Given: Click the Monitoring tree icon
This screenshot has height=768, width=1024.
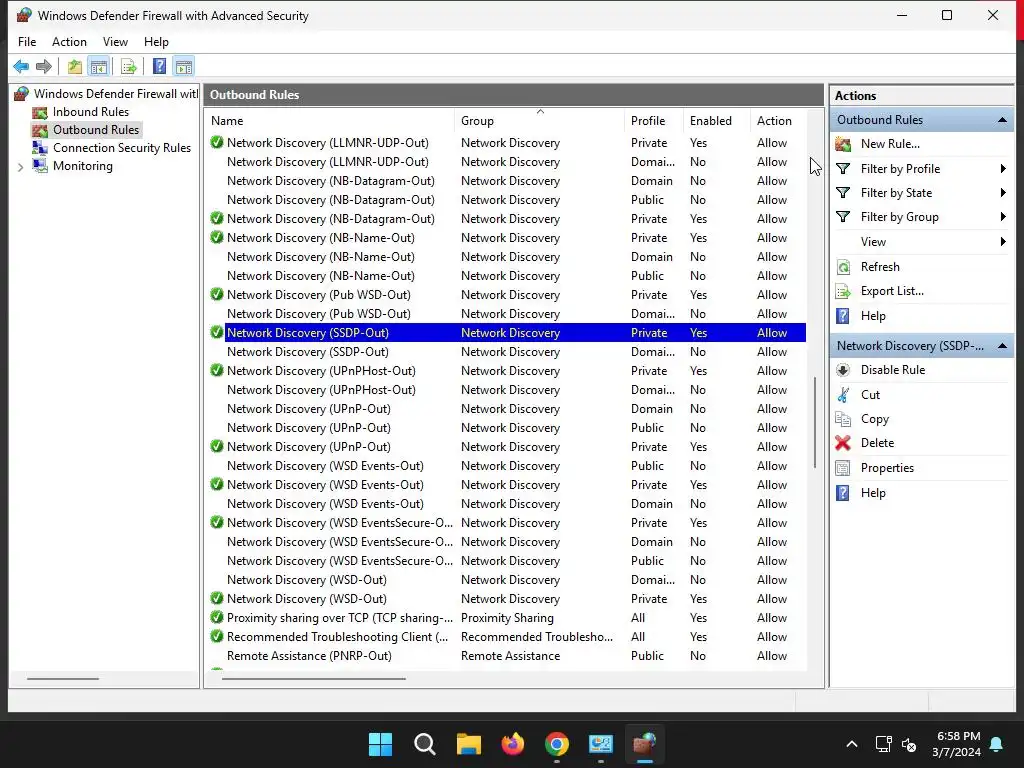Looking at the screenshot, I should tap(40, 166).
